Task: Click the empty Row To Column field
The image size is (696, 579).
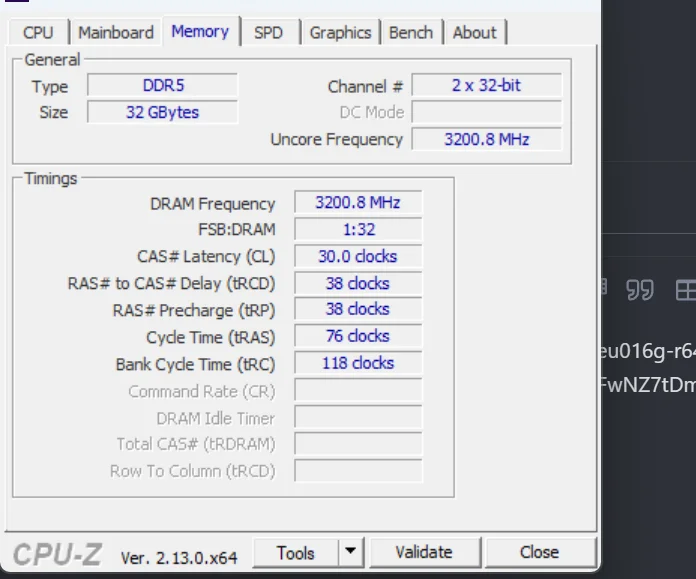Action: [x=358, y=471]
